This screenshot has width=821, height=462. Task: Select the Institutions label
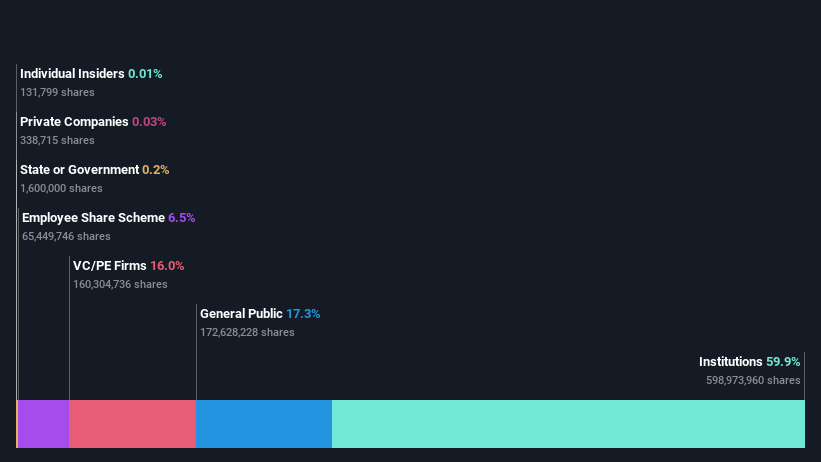[730, 362]
